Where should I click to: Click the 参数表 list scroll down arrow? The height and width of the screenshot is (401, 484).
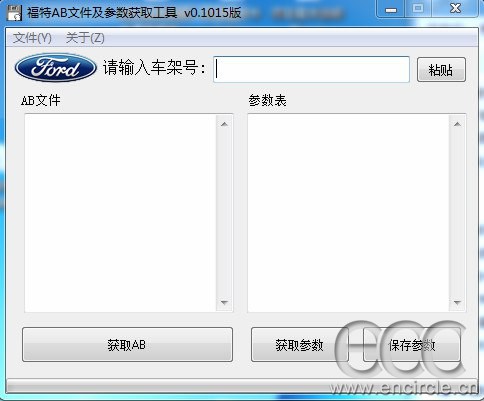(x=457, y=303)
